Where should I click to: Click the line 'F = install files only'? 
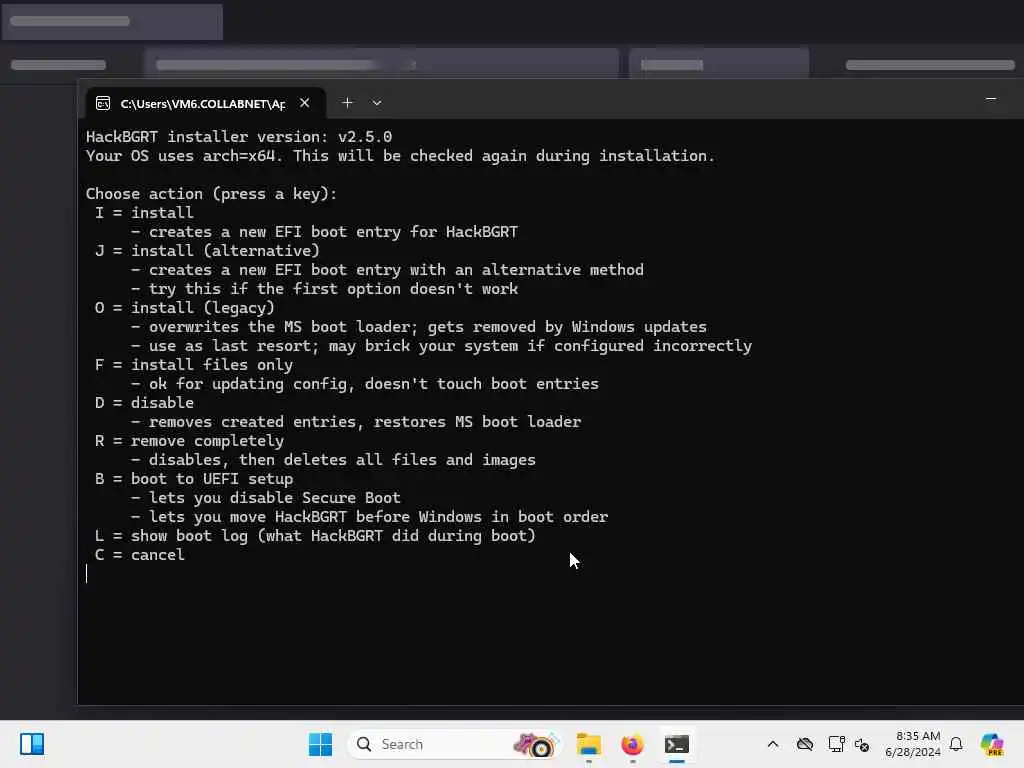click(x=193, y=364)
